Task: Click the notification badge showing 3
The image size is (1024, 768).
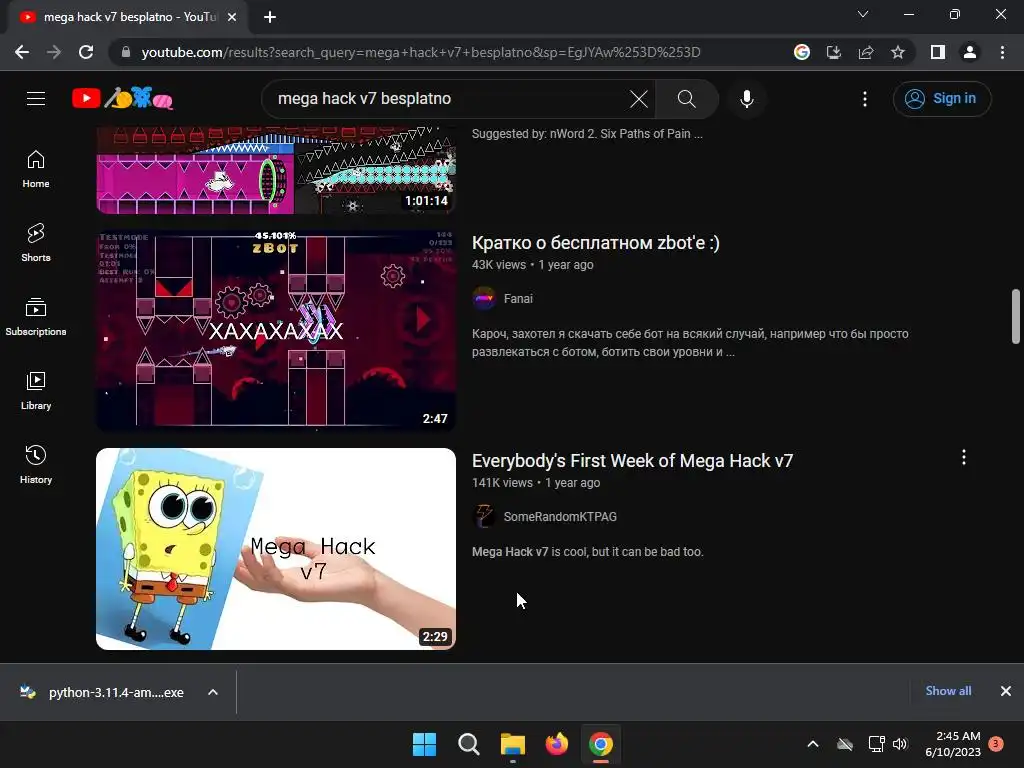Action: [996, 744]
